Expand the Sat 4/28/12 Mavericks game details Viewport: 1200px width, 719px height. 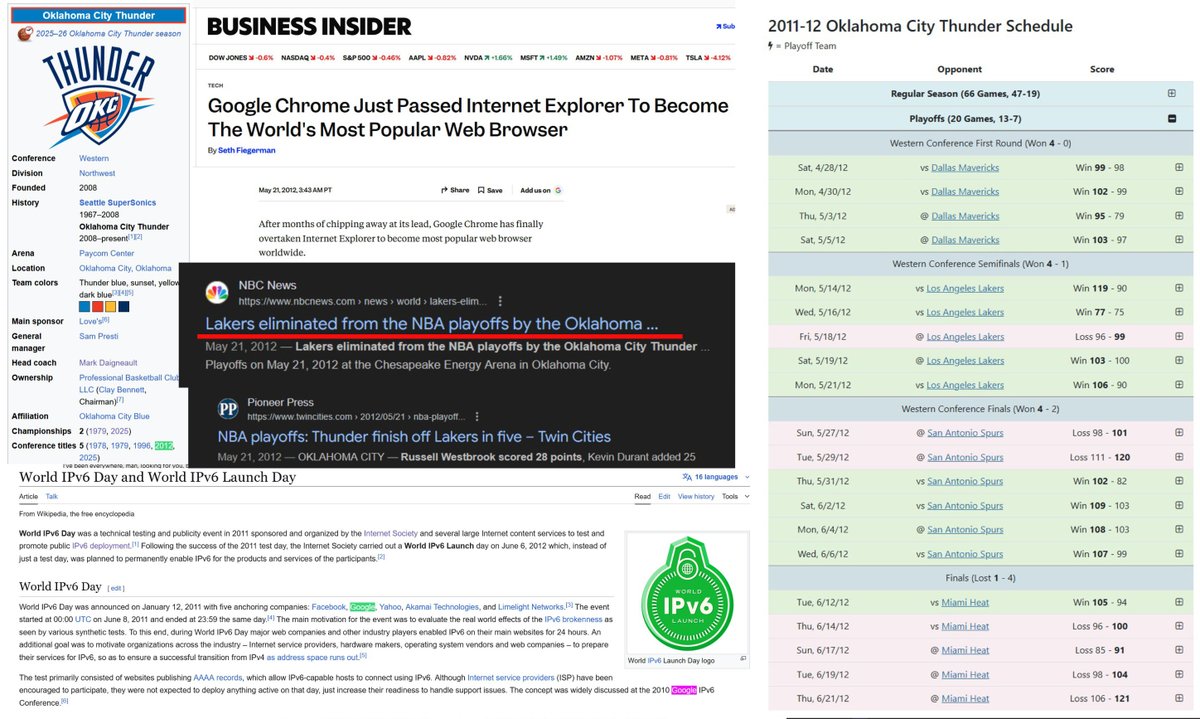tap(1179, 167)
